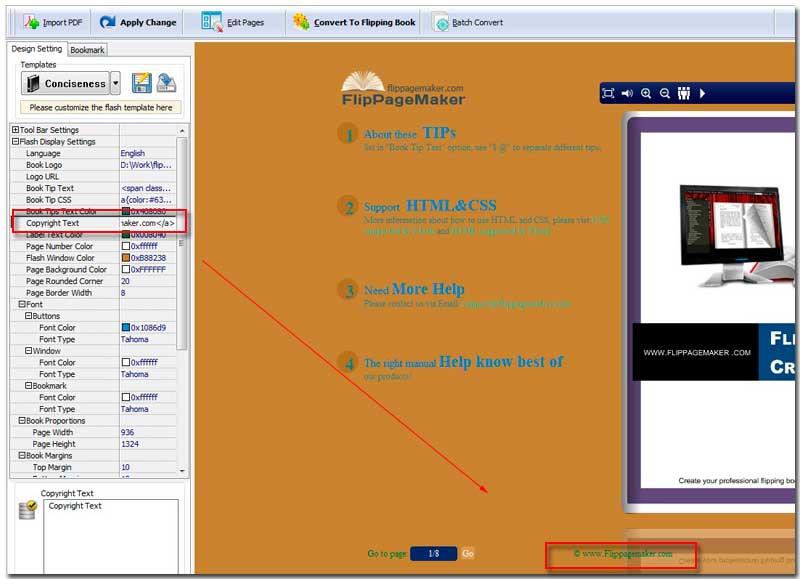Click the Conciseness template button

tap(65, 83)
